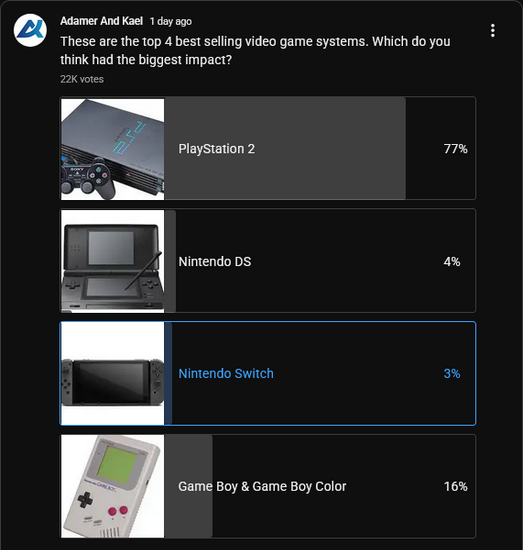Click the PlayStation 2 gray result bar

click(285, 148)
